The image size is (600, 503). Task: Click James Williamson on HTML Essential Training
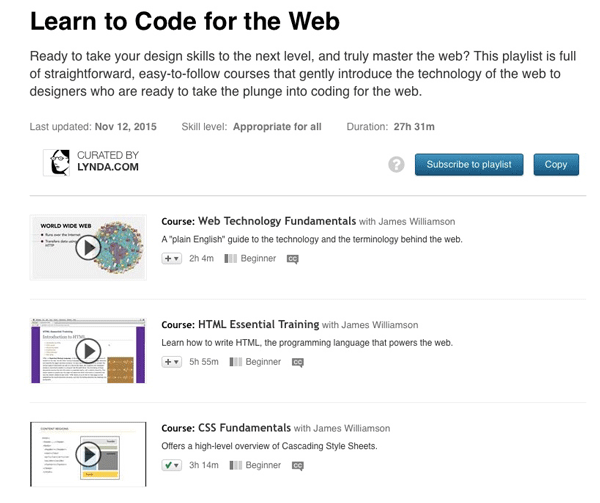(x=380, y=325)
